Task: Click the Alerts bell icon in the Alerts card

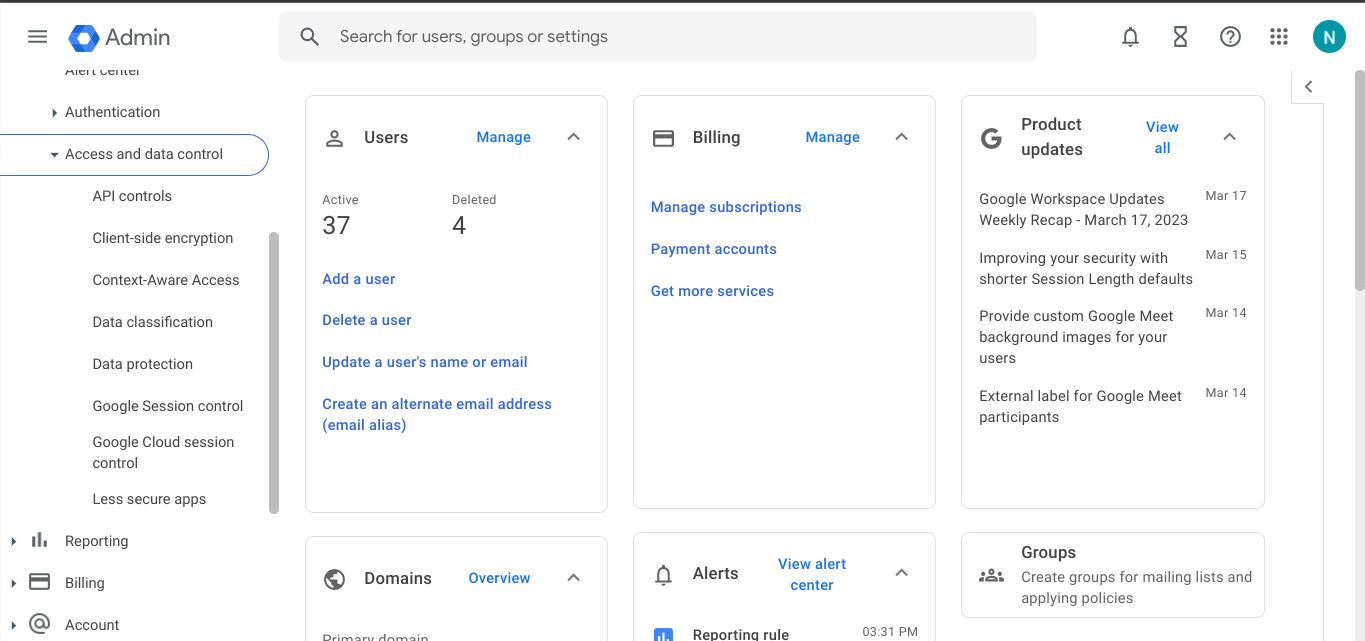Action: 663,575
